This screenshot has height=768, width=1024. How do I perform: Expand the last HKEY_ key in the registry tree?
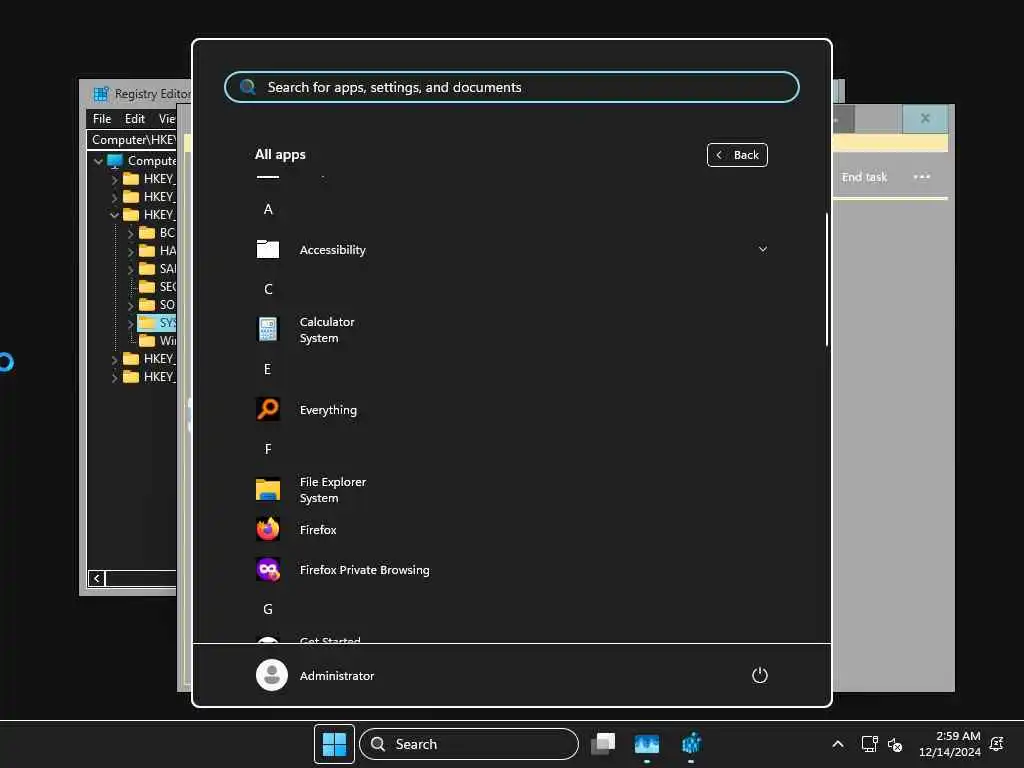click(x=114, y=377)
